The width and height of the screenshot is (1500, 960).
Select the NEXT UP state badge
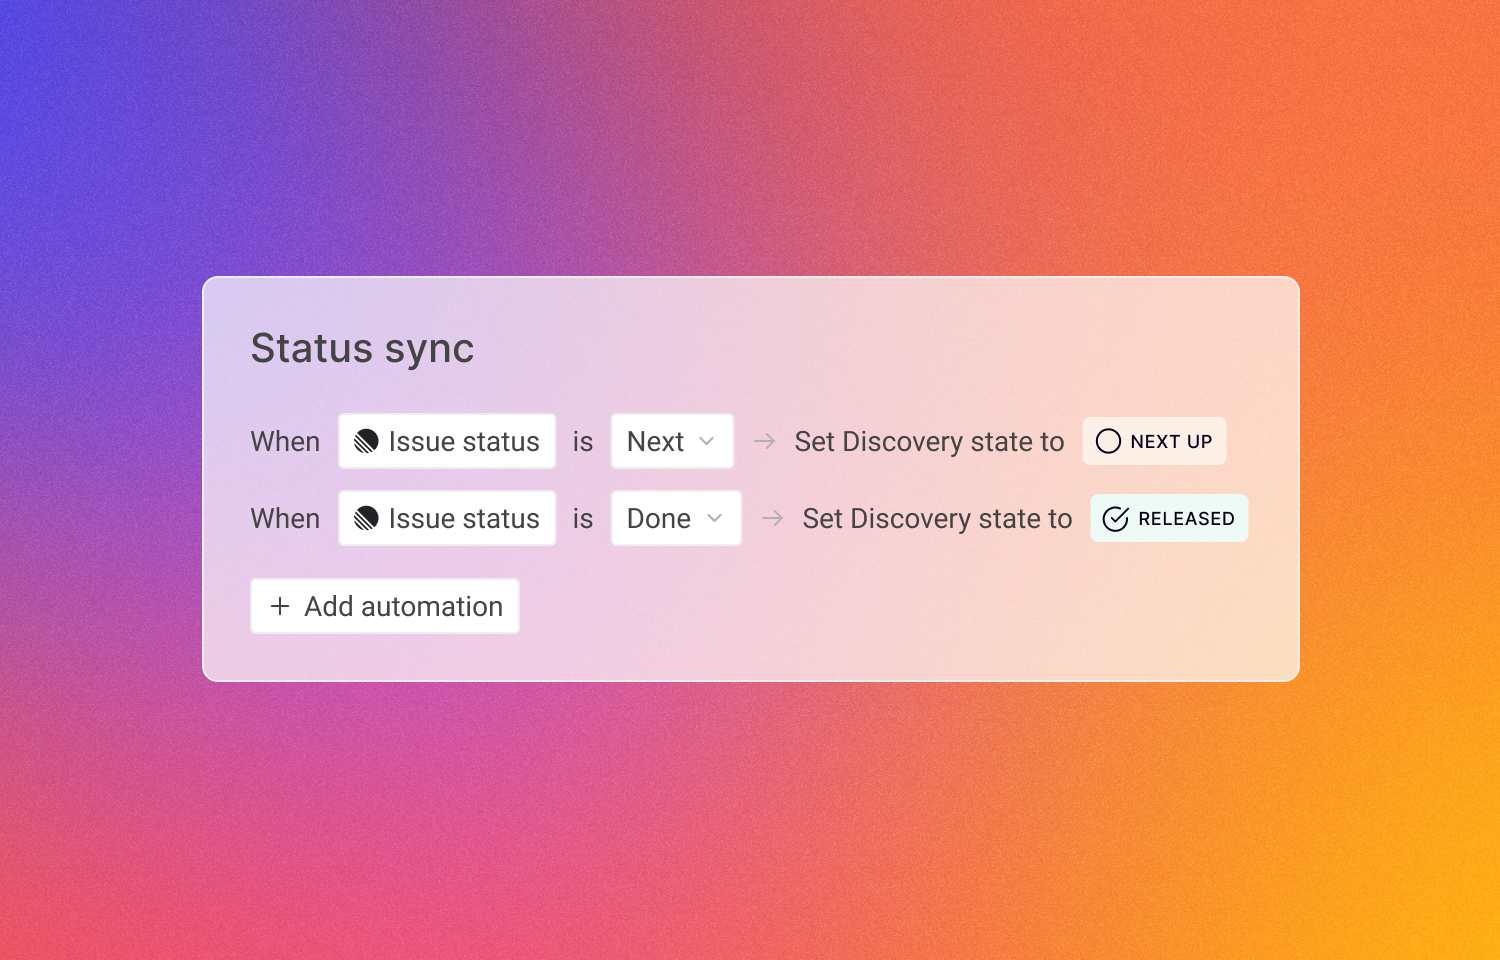(x=1154, y=441)
